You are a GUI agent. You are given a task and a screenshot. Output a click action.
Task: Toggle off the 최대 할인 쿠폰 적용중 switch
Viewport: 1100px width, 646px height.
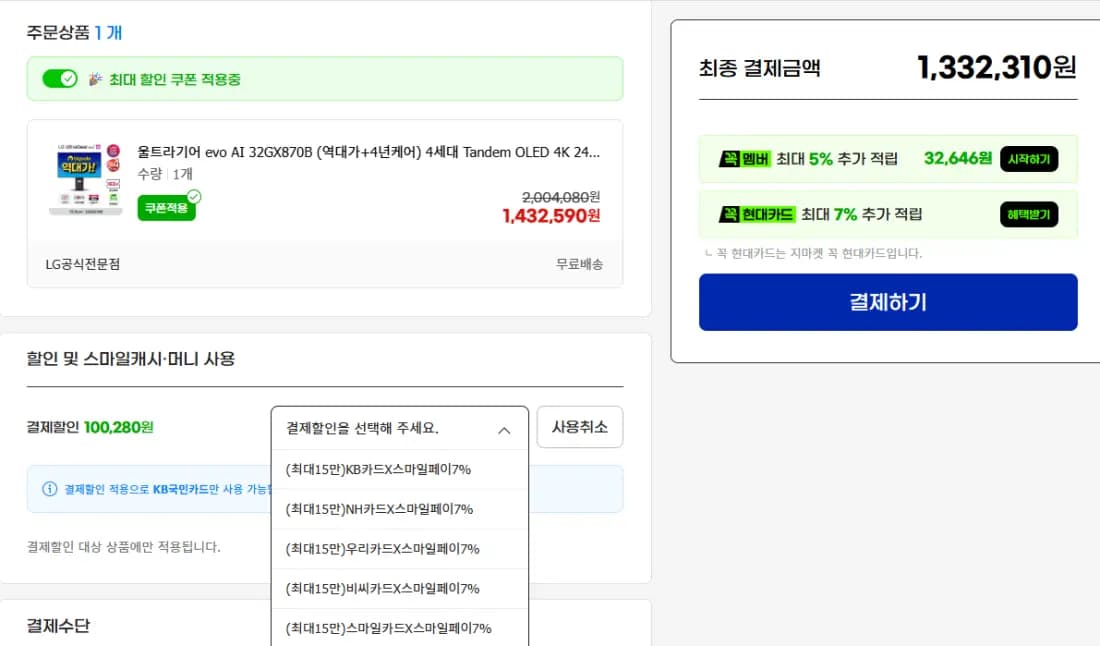tap(60, 79)
